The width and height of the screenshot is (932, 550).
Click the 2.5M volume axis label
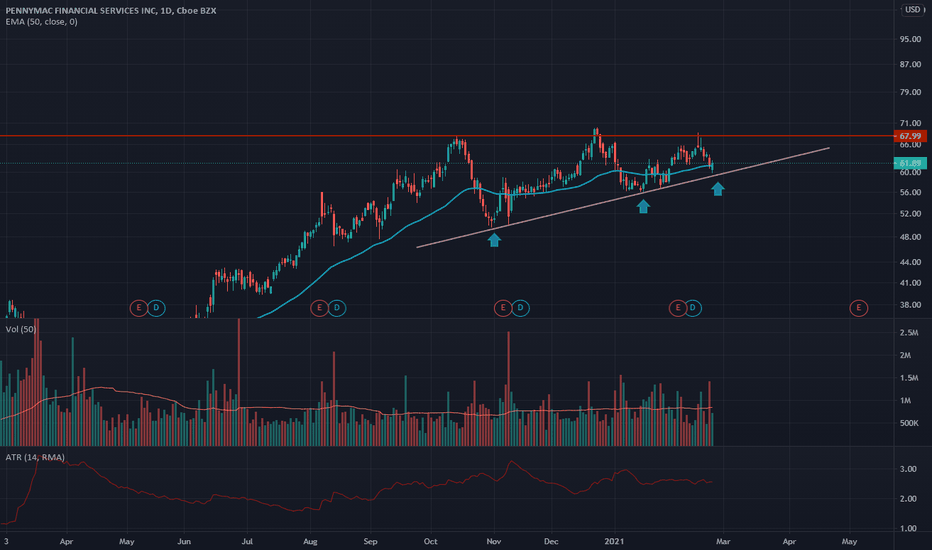click(x=909, y=332)
